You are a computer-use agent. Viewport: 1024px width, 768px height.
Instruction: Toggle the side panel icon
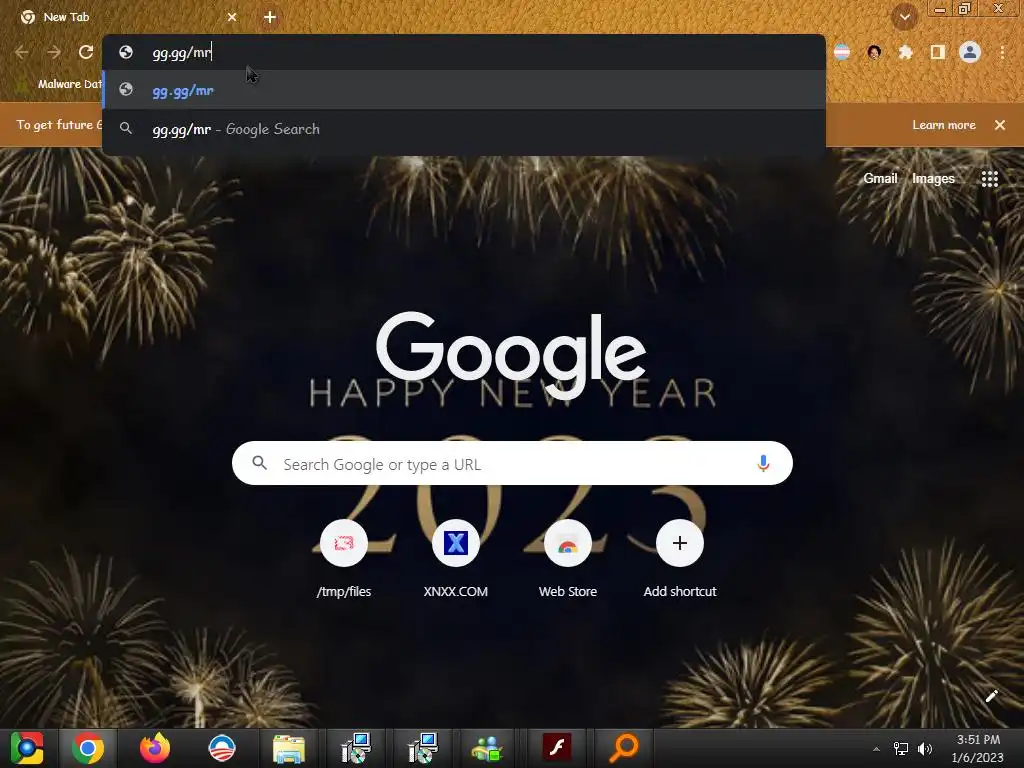pos(938,52)
